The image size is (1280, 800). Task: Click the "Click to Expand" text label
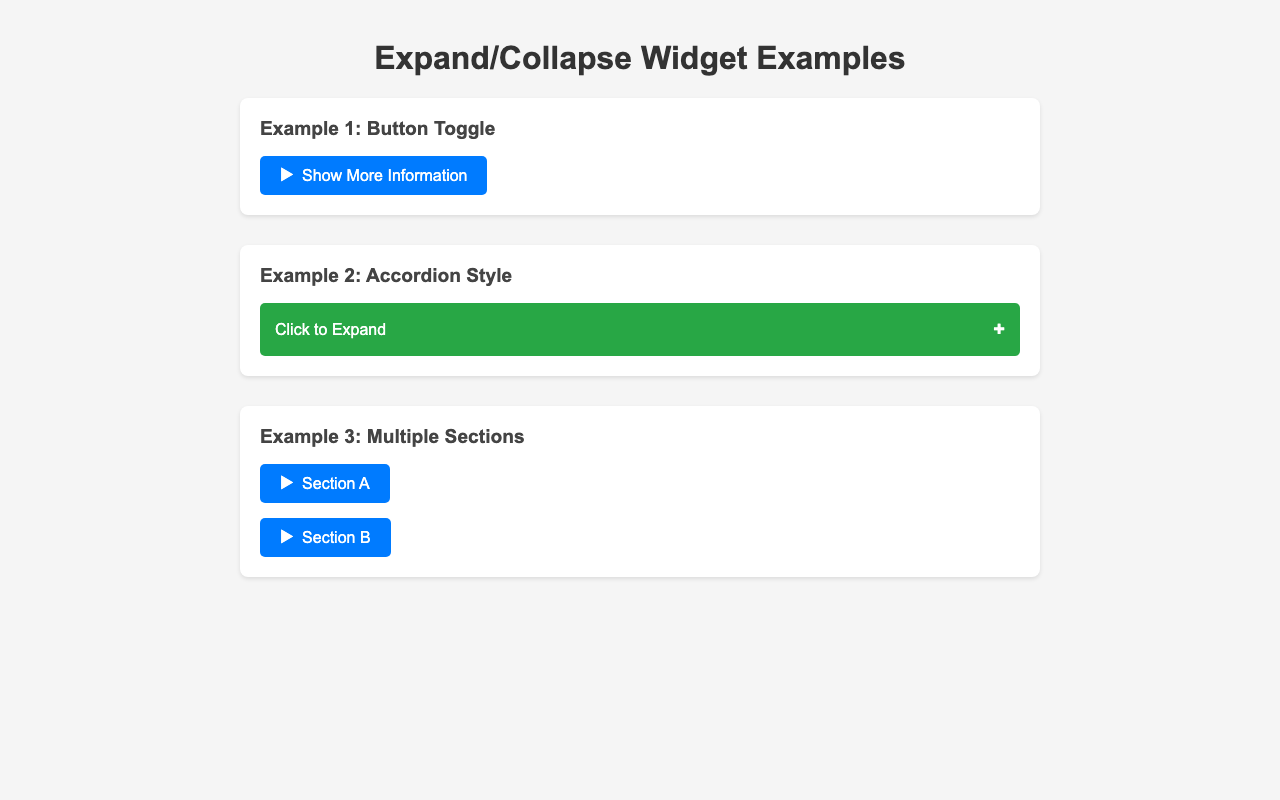click(x=330, y=330)
